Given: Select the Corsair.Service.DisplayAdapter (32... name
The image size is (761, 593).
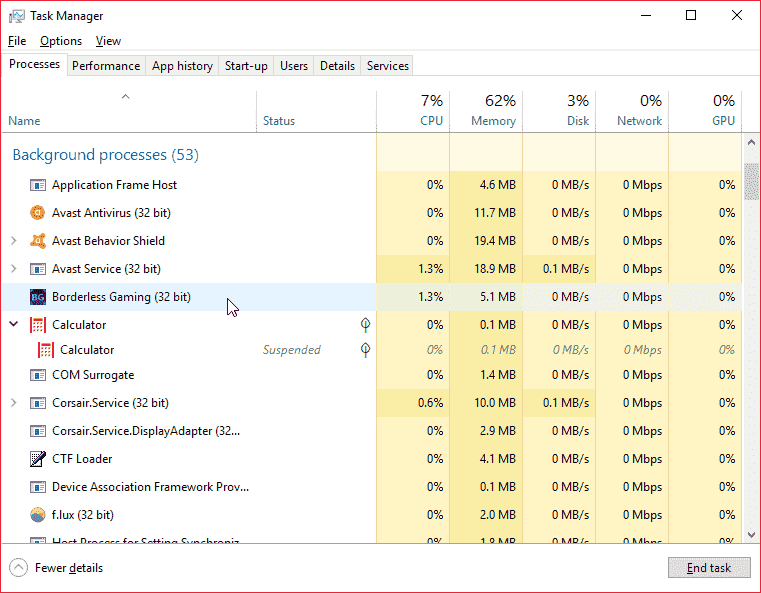Looking at the screenshot, I should coord(146,431).
